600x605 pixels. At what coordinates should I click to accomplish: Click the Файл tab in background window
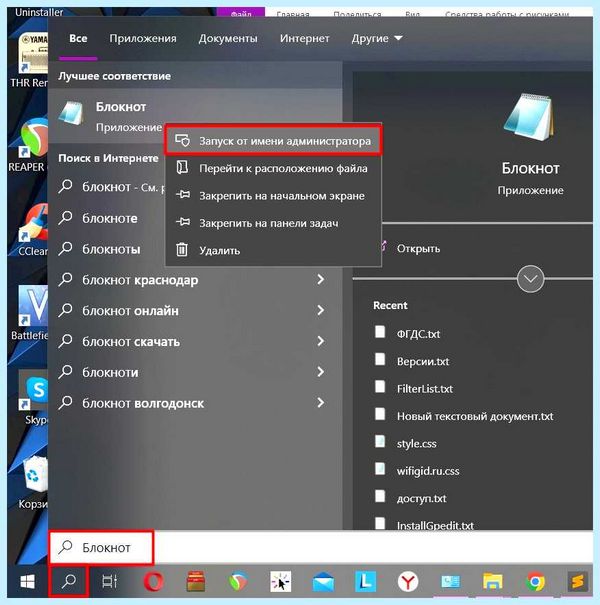[x=241, y=13]
